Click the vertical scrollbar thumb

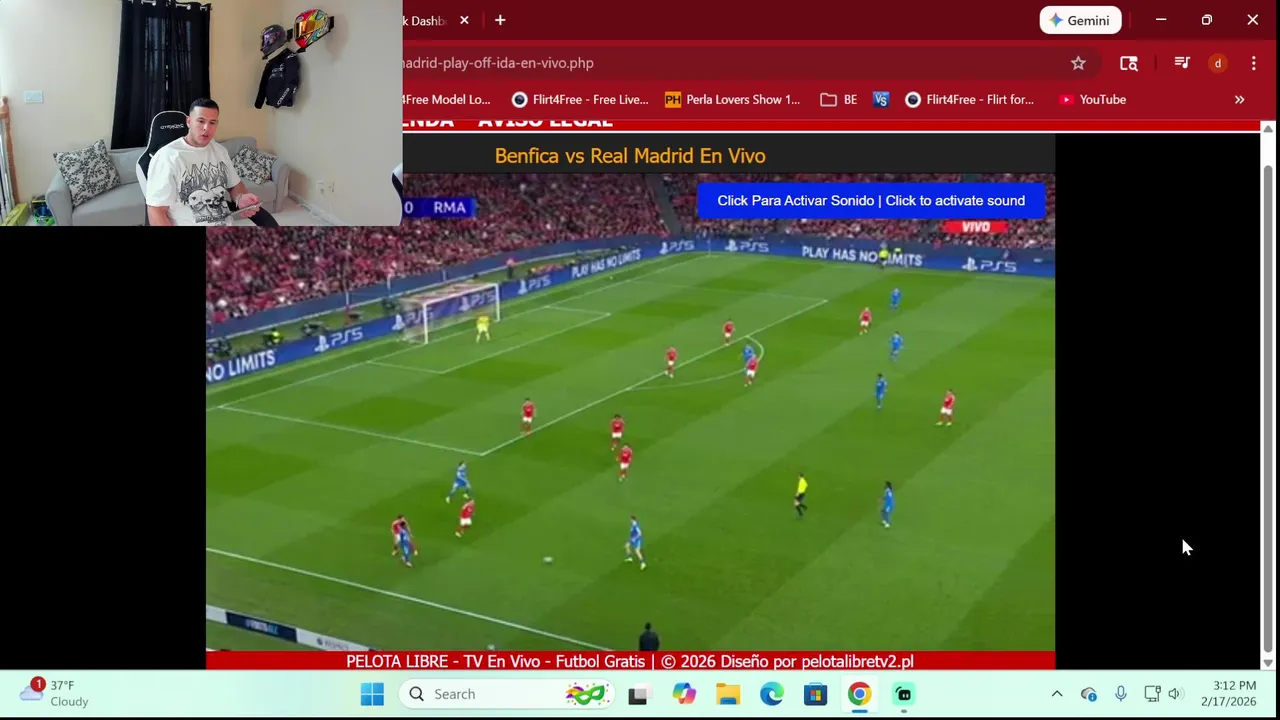(x=1268, y=408)
